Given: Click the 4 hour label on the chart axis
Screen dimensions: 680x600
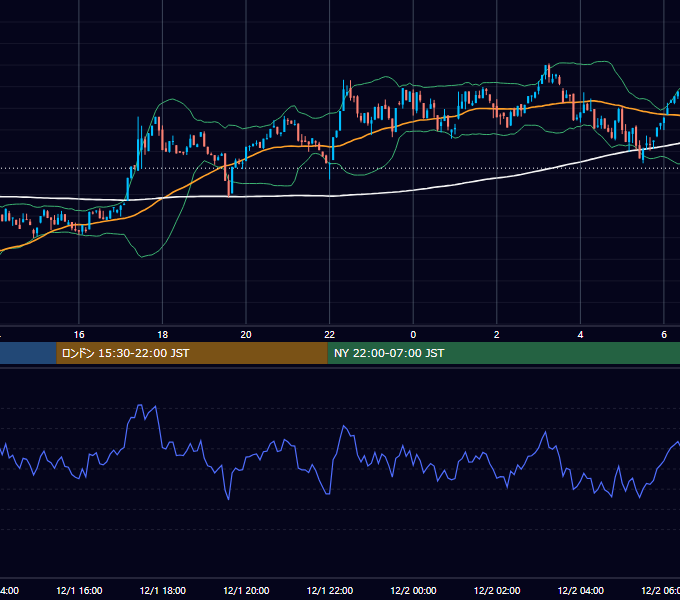Looking at the screenshot, I should pos(580,335).
